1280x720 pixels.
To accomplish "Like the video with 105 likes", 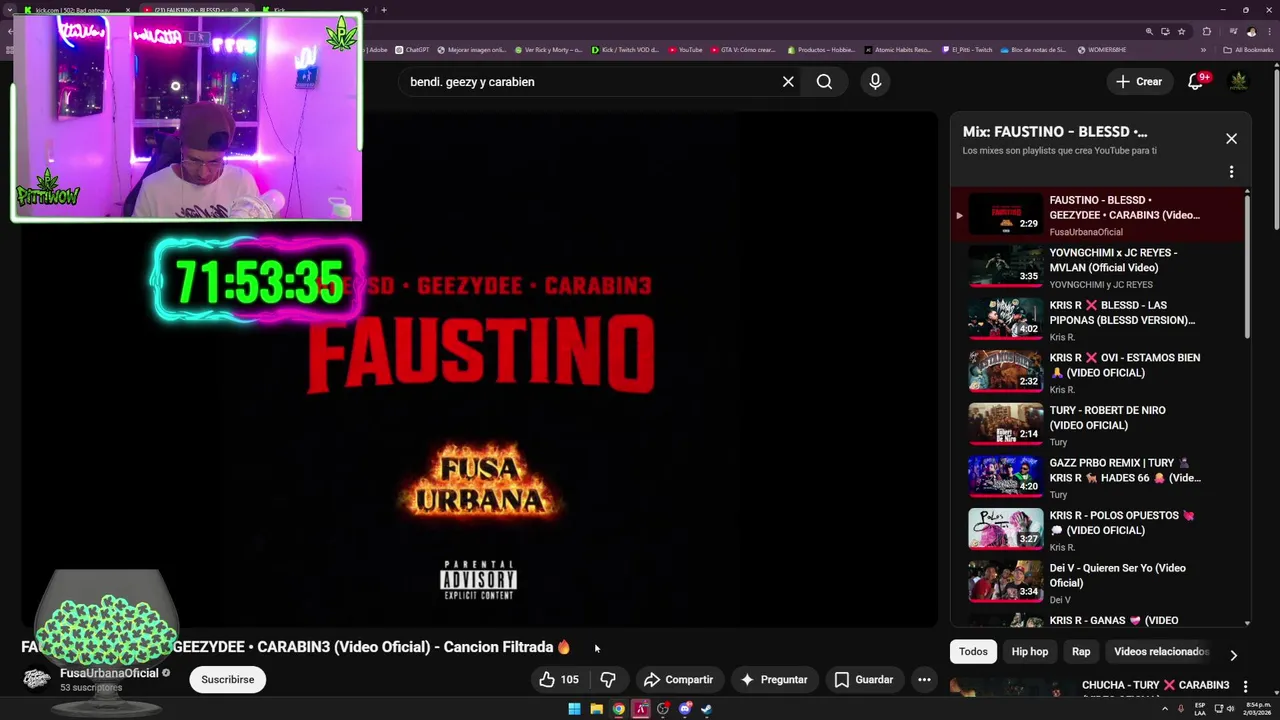I will tap(558, 680).
